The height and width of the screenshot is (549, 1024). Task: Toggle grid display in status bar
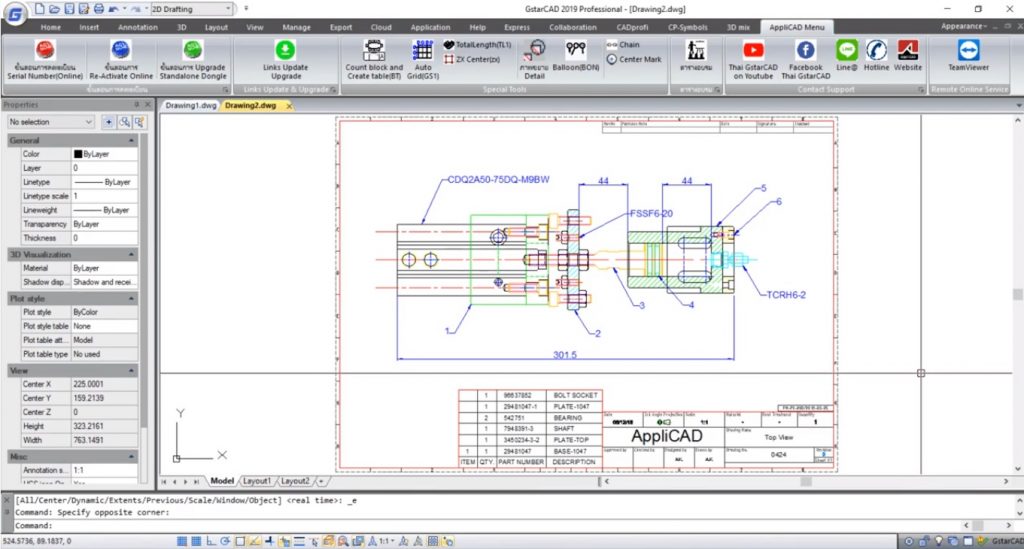click(x=197, y=541)
